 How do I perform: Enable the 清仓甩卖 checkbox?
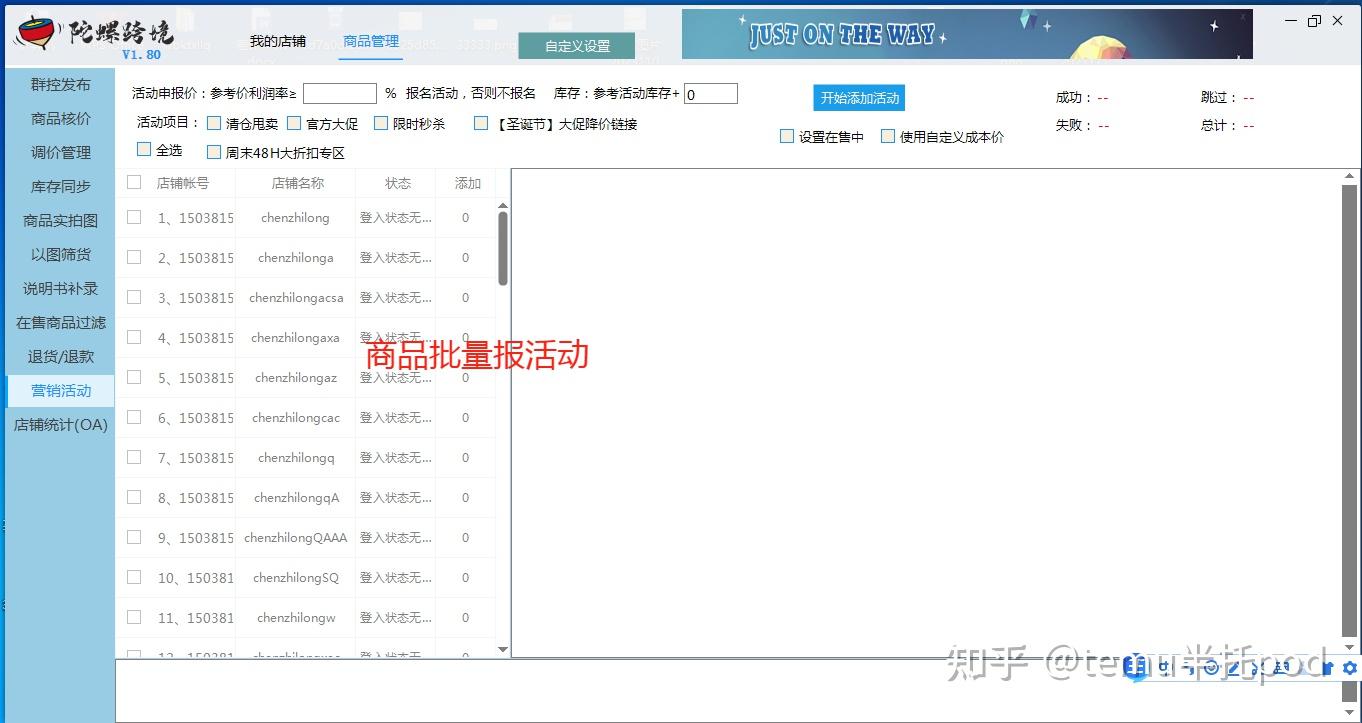[x=215, y=123]
